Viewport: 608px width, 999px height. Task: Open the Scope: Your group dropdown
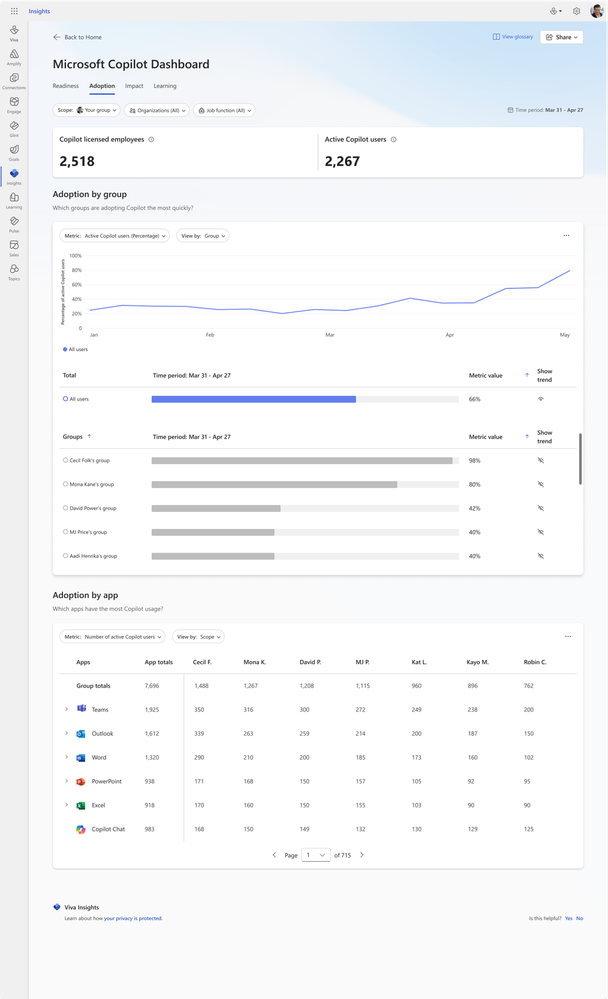[x=87, y=110]
